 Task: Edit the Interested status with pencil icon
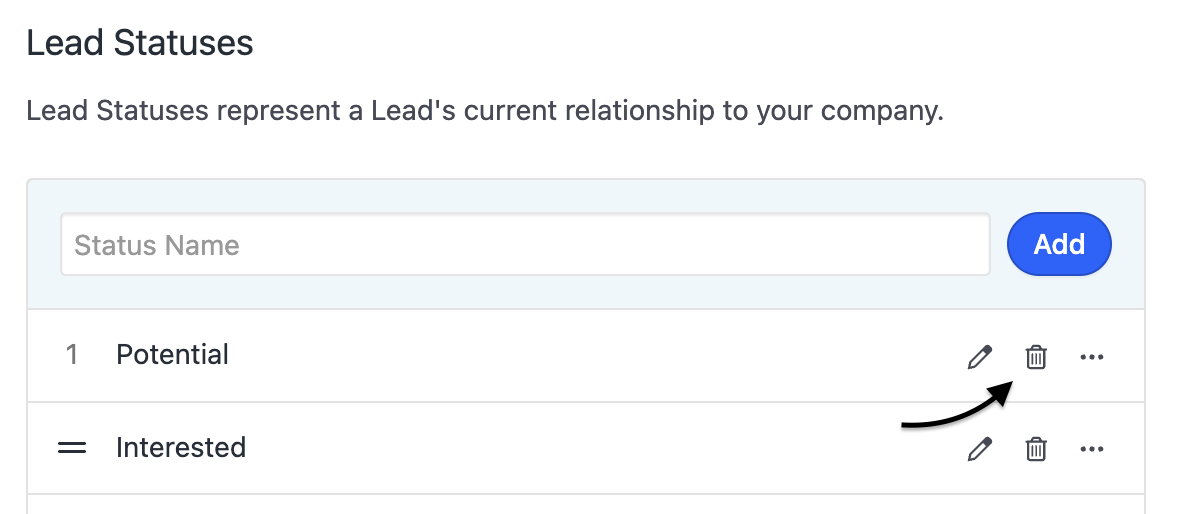(x=980, y=449)
